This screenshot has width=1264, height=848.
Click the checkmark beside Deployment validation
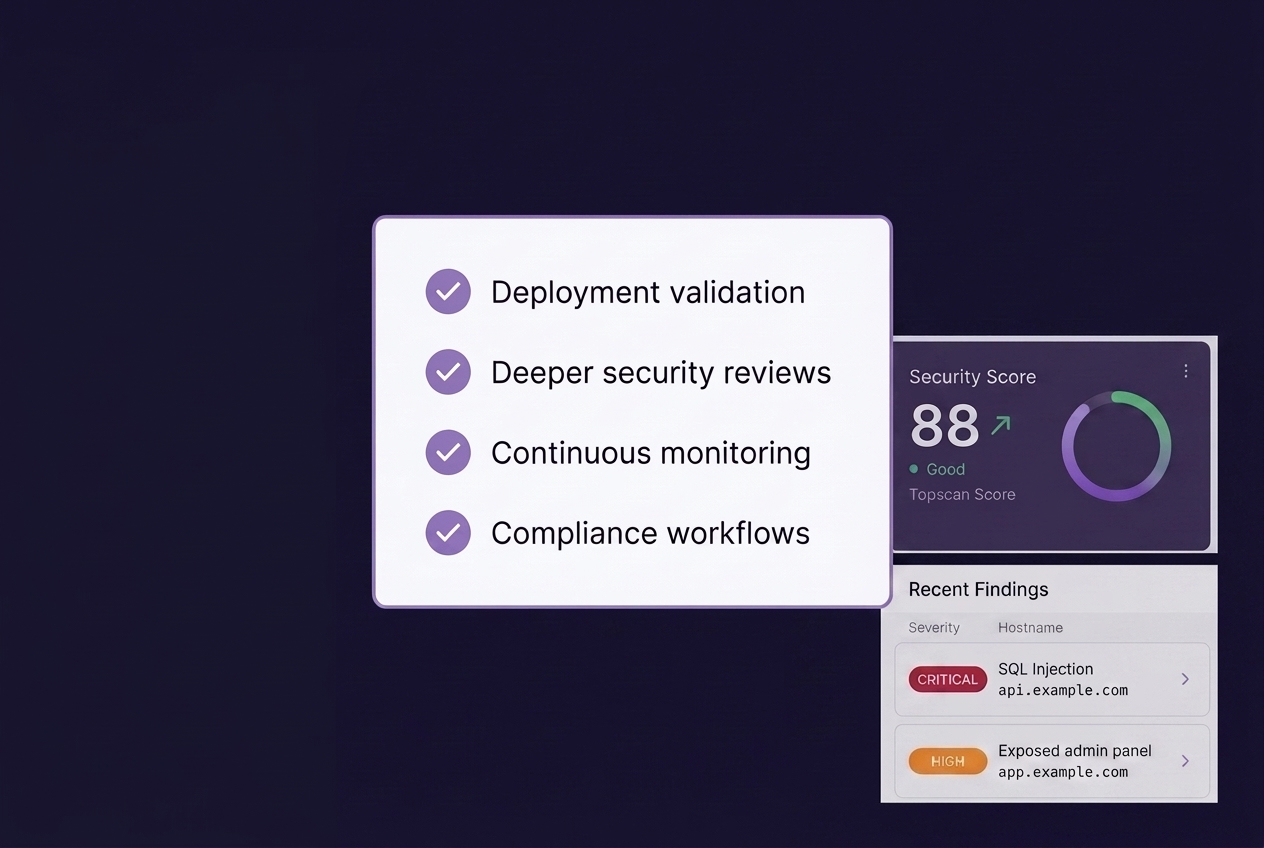448,292
